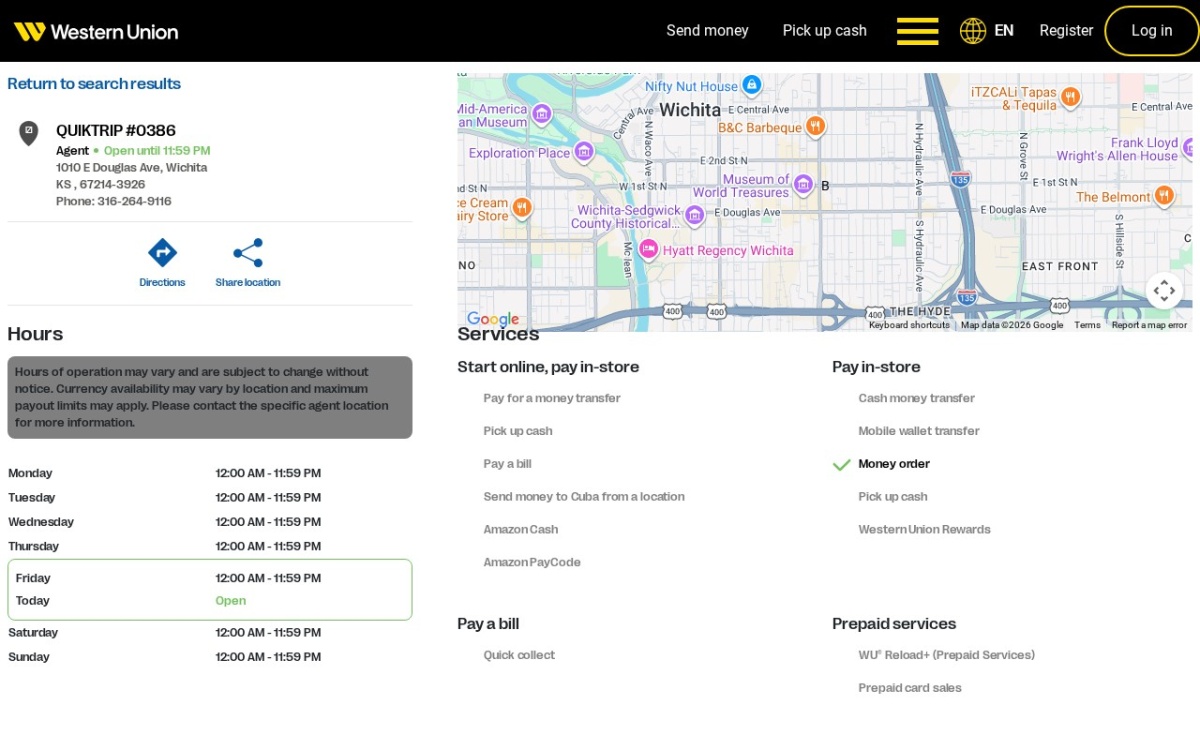Click the Register link
Viewport: 1200px width, 750px height.
point(1066,31)
